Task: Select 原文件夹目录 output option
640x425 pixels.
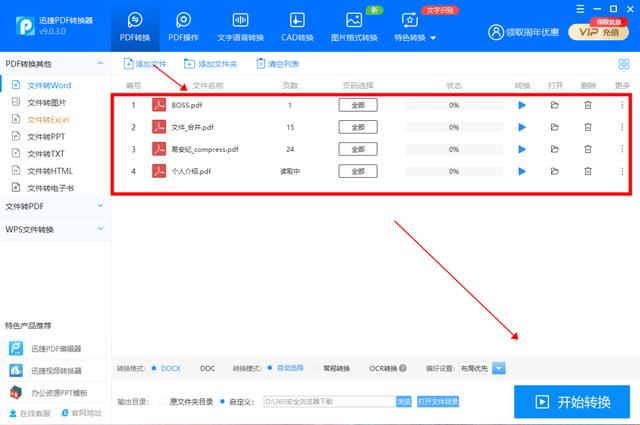Action: [186, 402]
